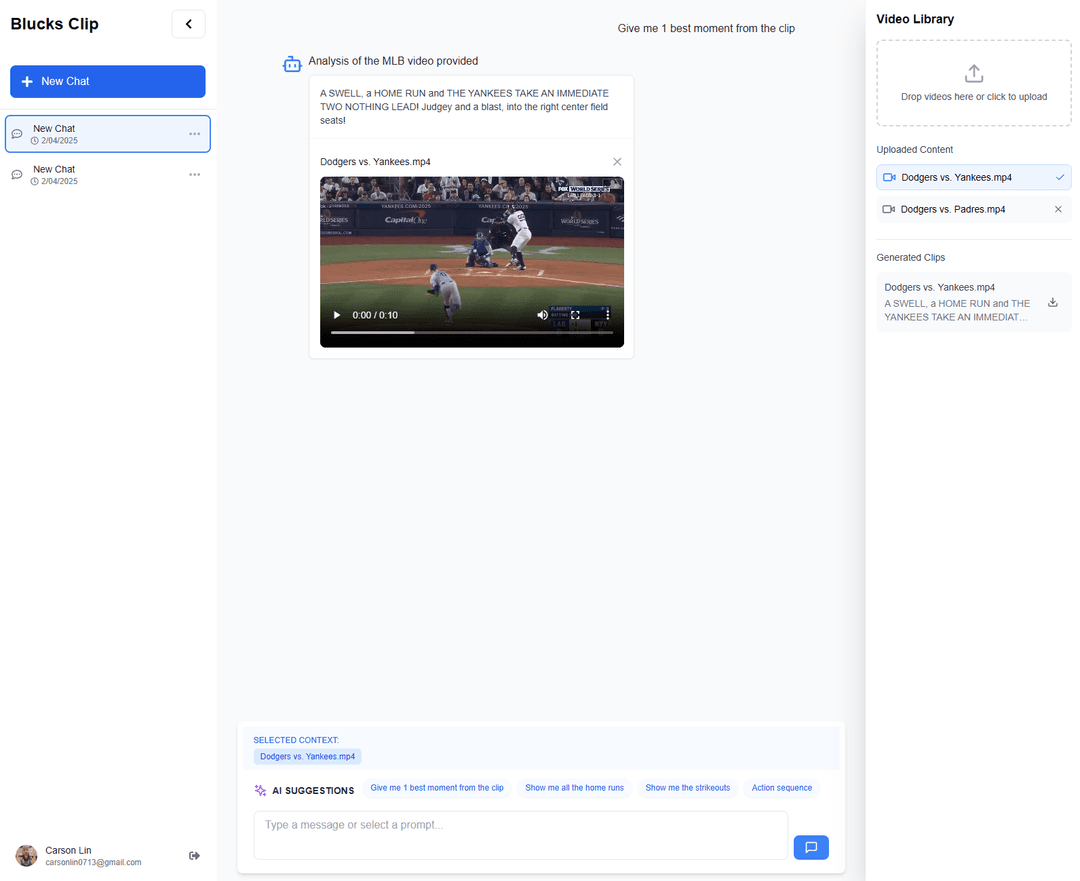Open options menu for the second New Chat
This screenshot has height=881, width=1080.
195,174
